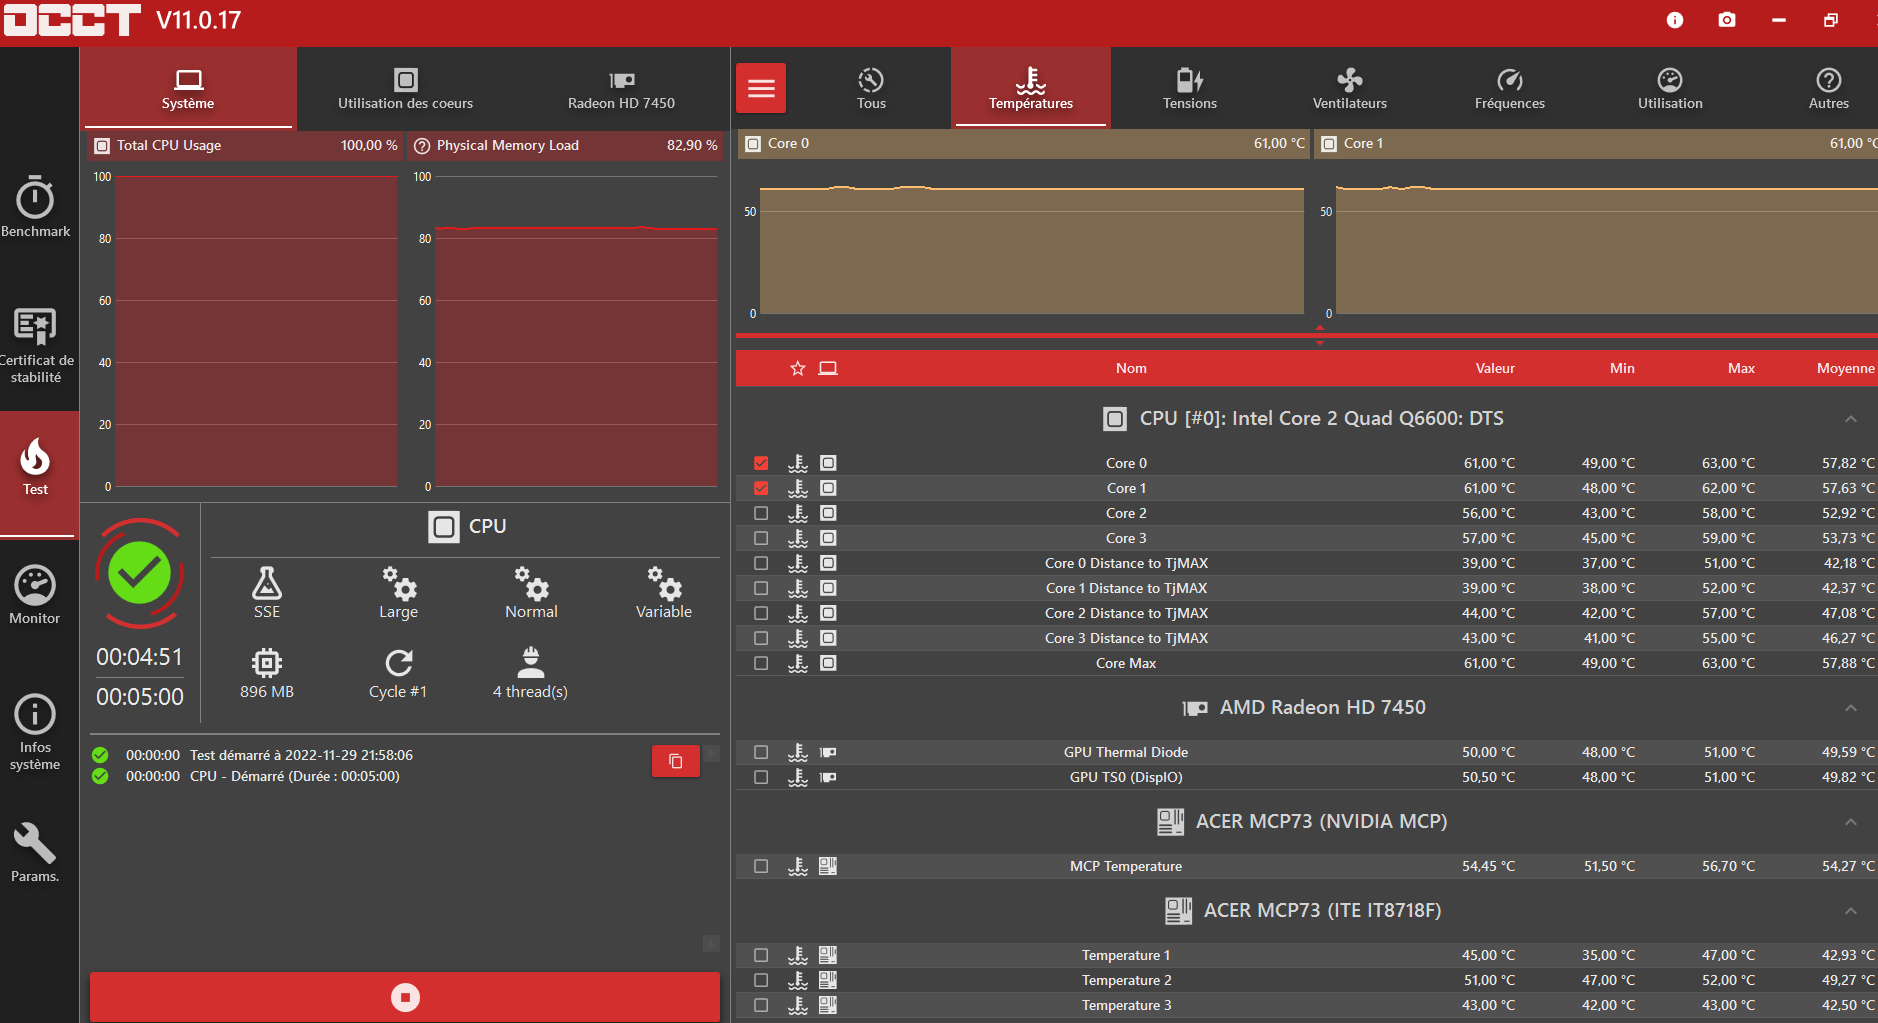Open Params wrench settings

coord(36,853)
